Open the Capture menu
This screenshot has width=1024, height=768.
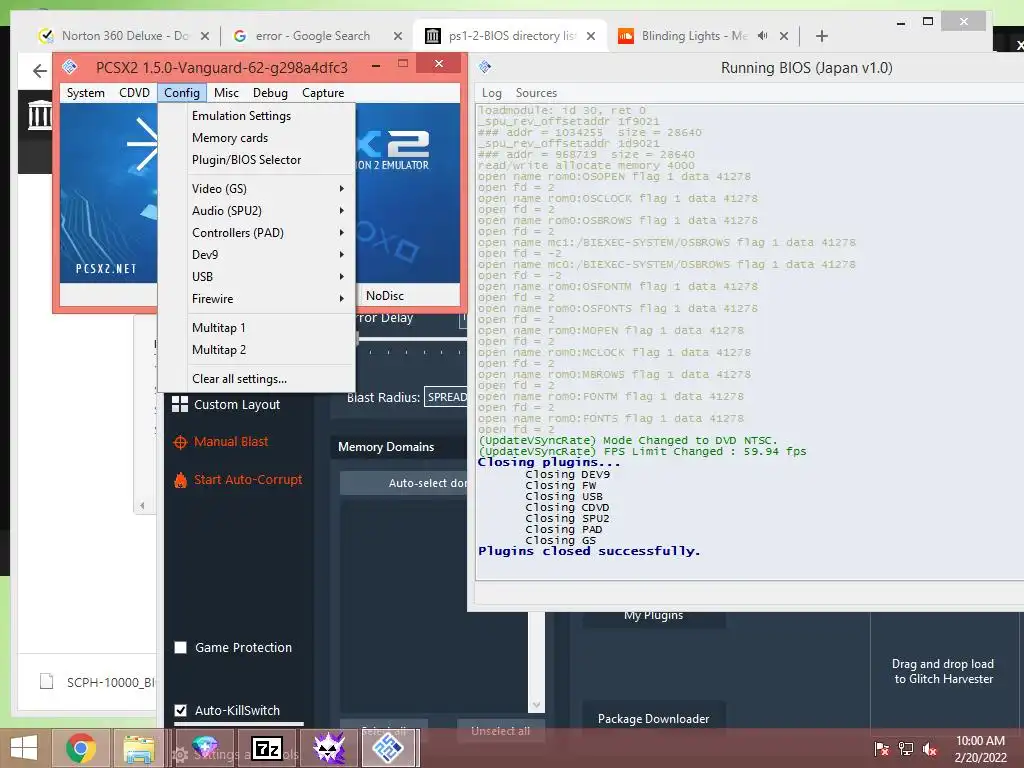coord(323,93)
